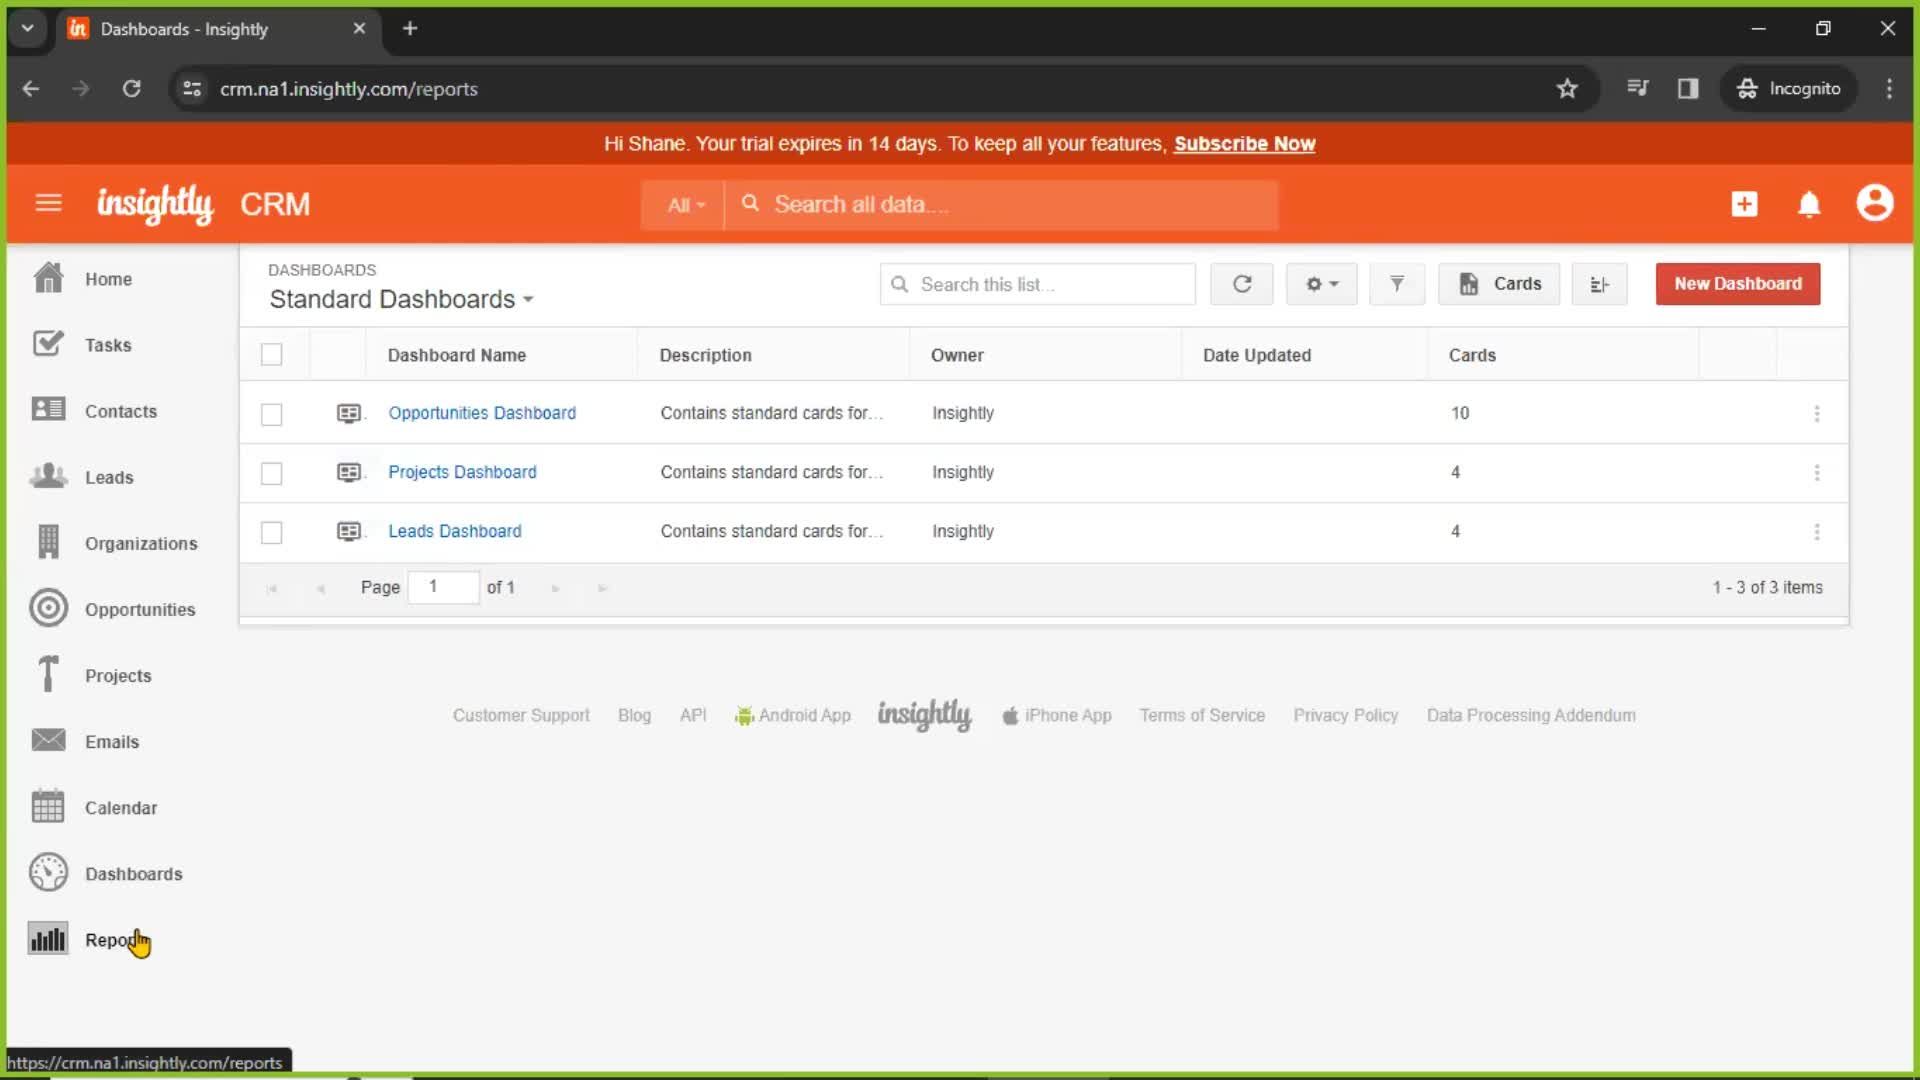Expand filter options with funnel icon
Screen dimensions: 1920x1080
coord(1395,284)
